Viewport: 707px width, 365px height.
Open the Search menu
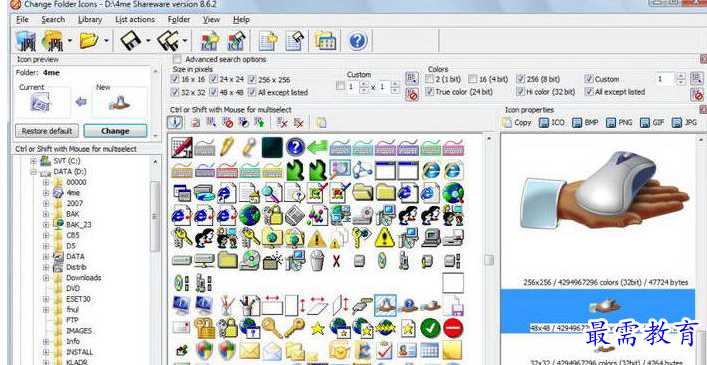53,20
